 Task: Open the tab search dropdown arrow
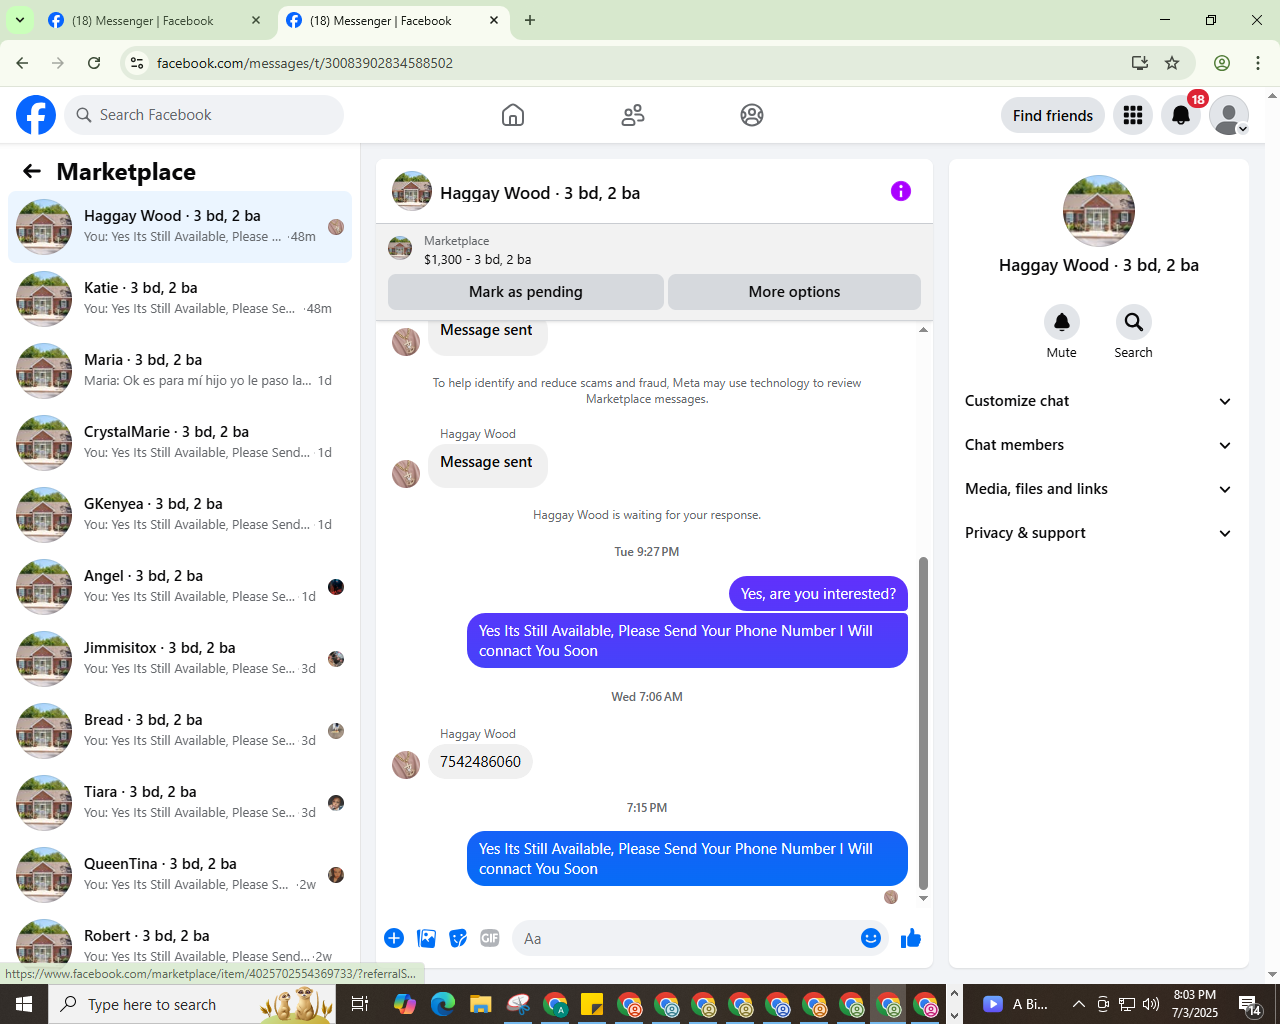19,20
